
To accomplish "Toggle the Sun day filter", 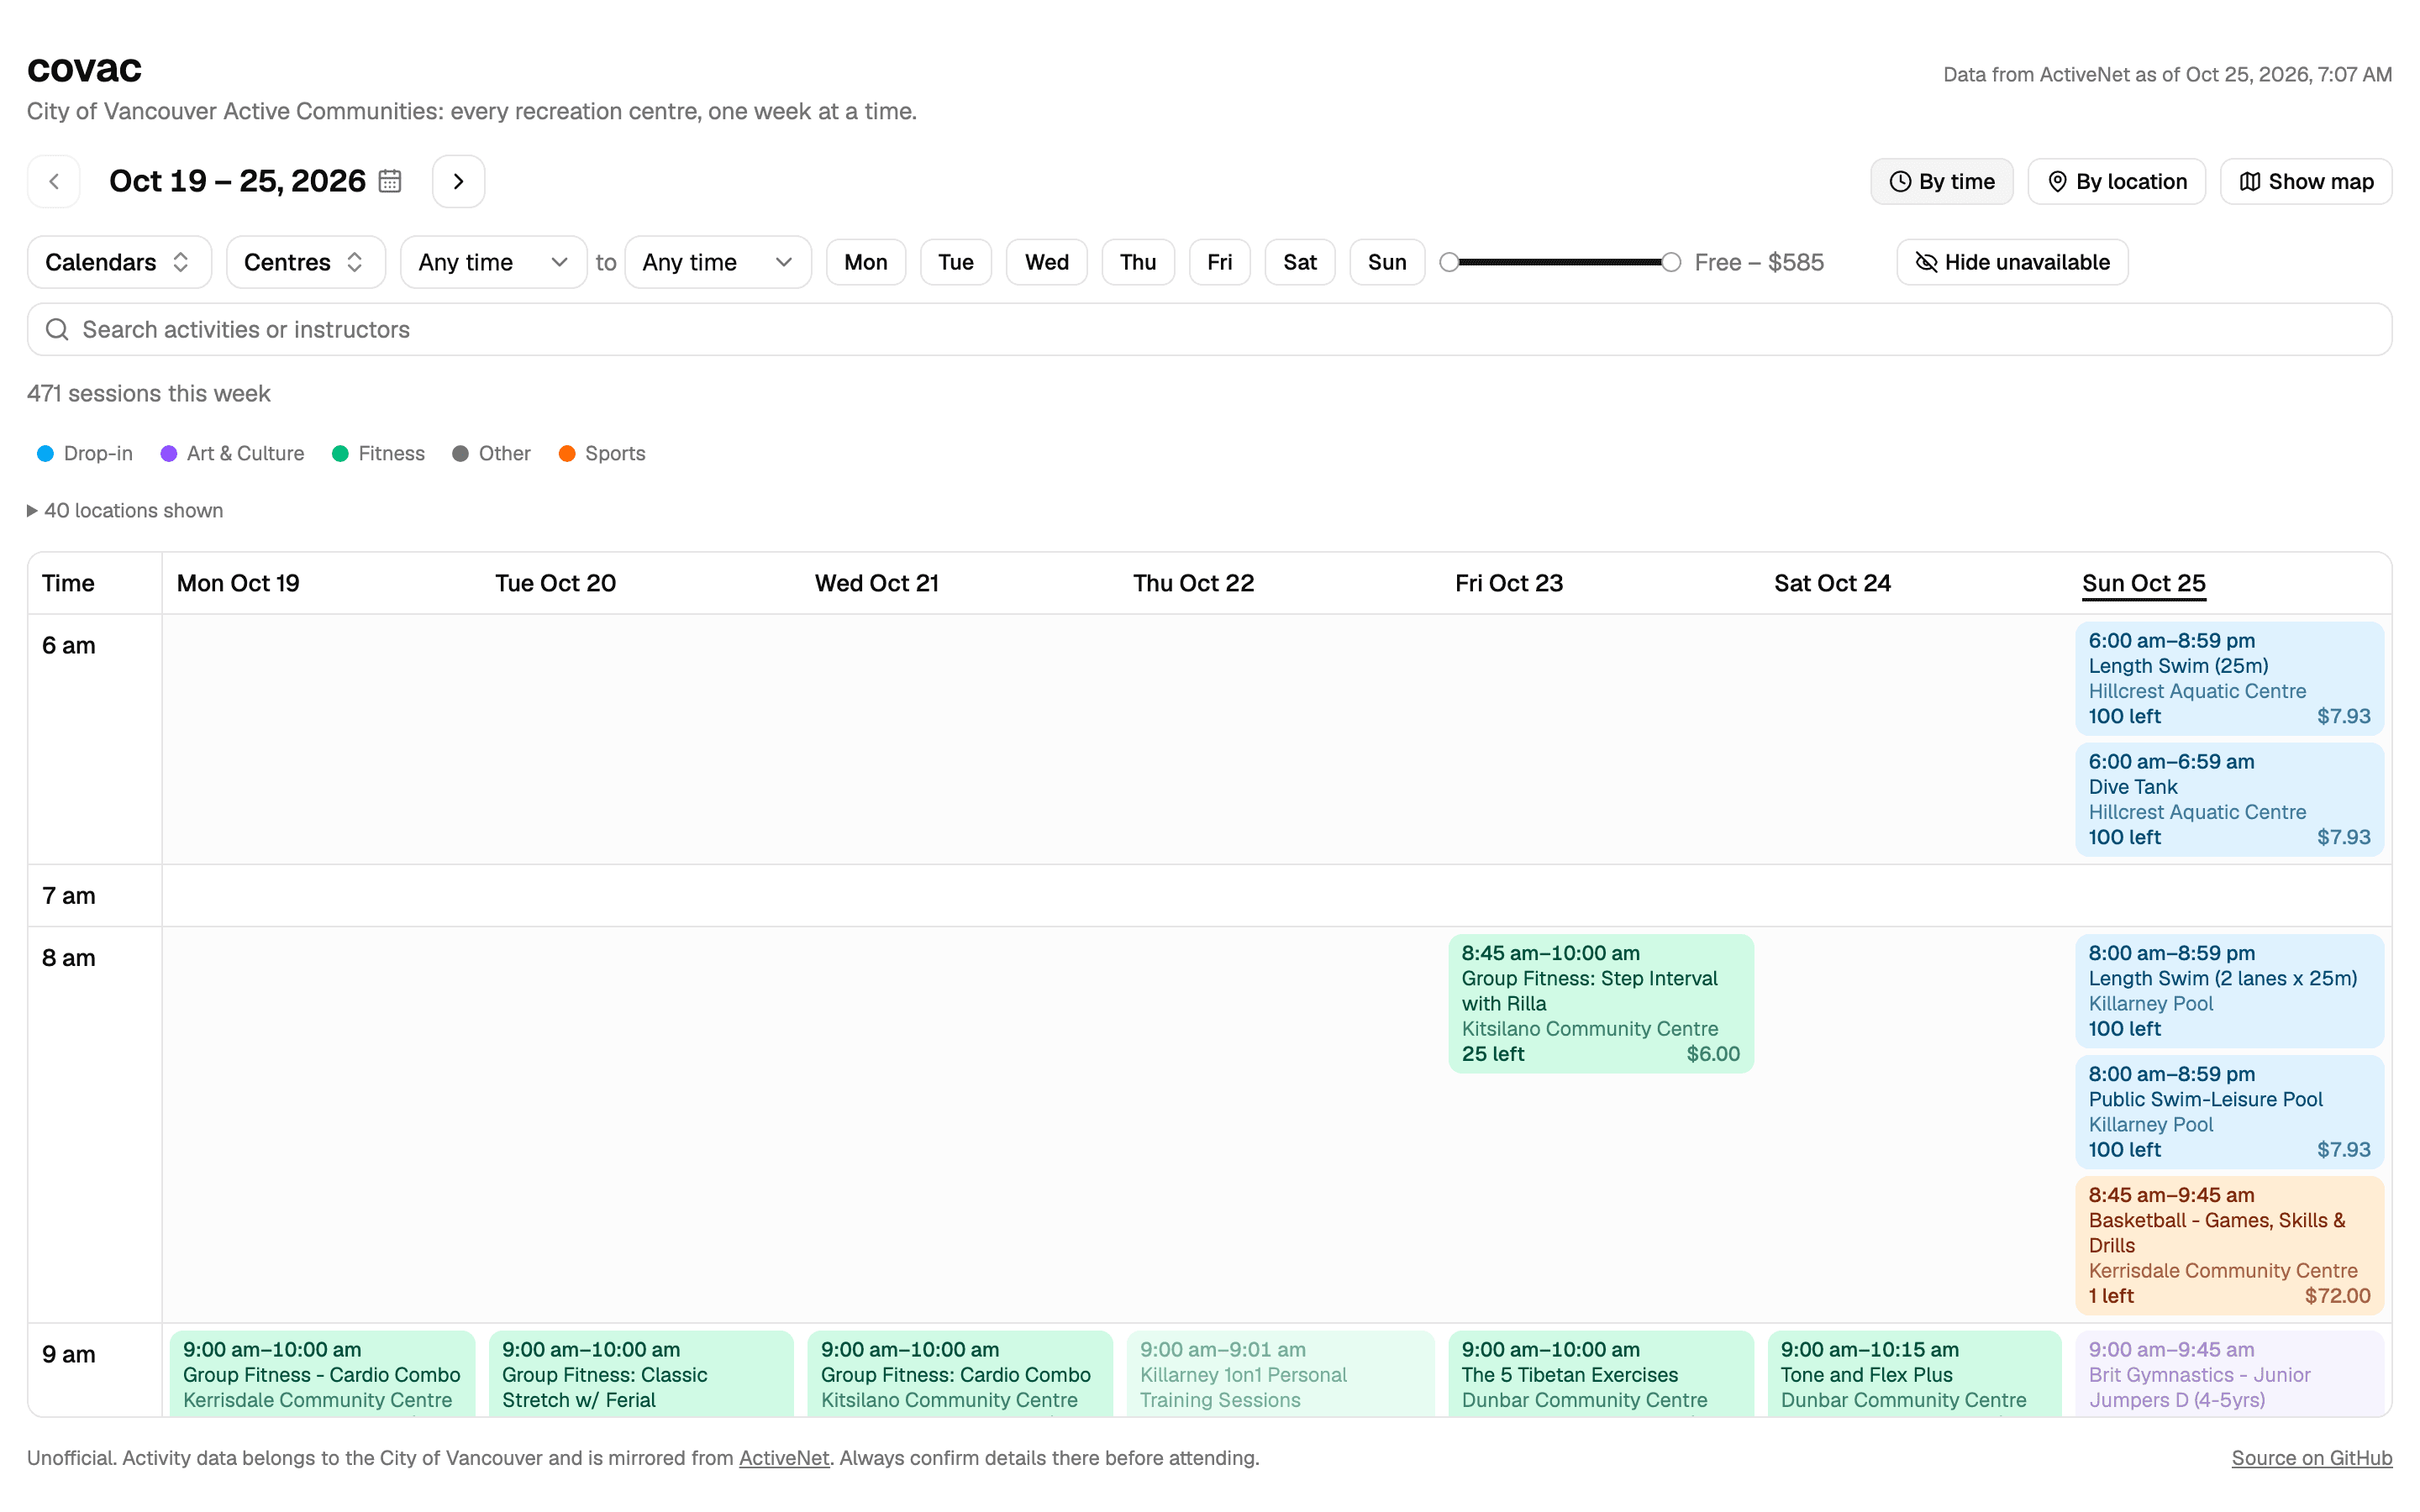I will [x=1387, y=262].
